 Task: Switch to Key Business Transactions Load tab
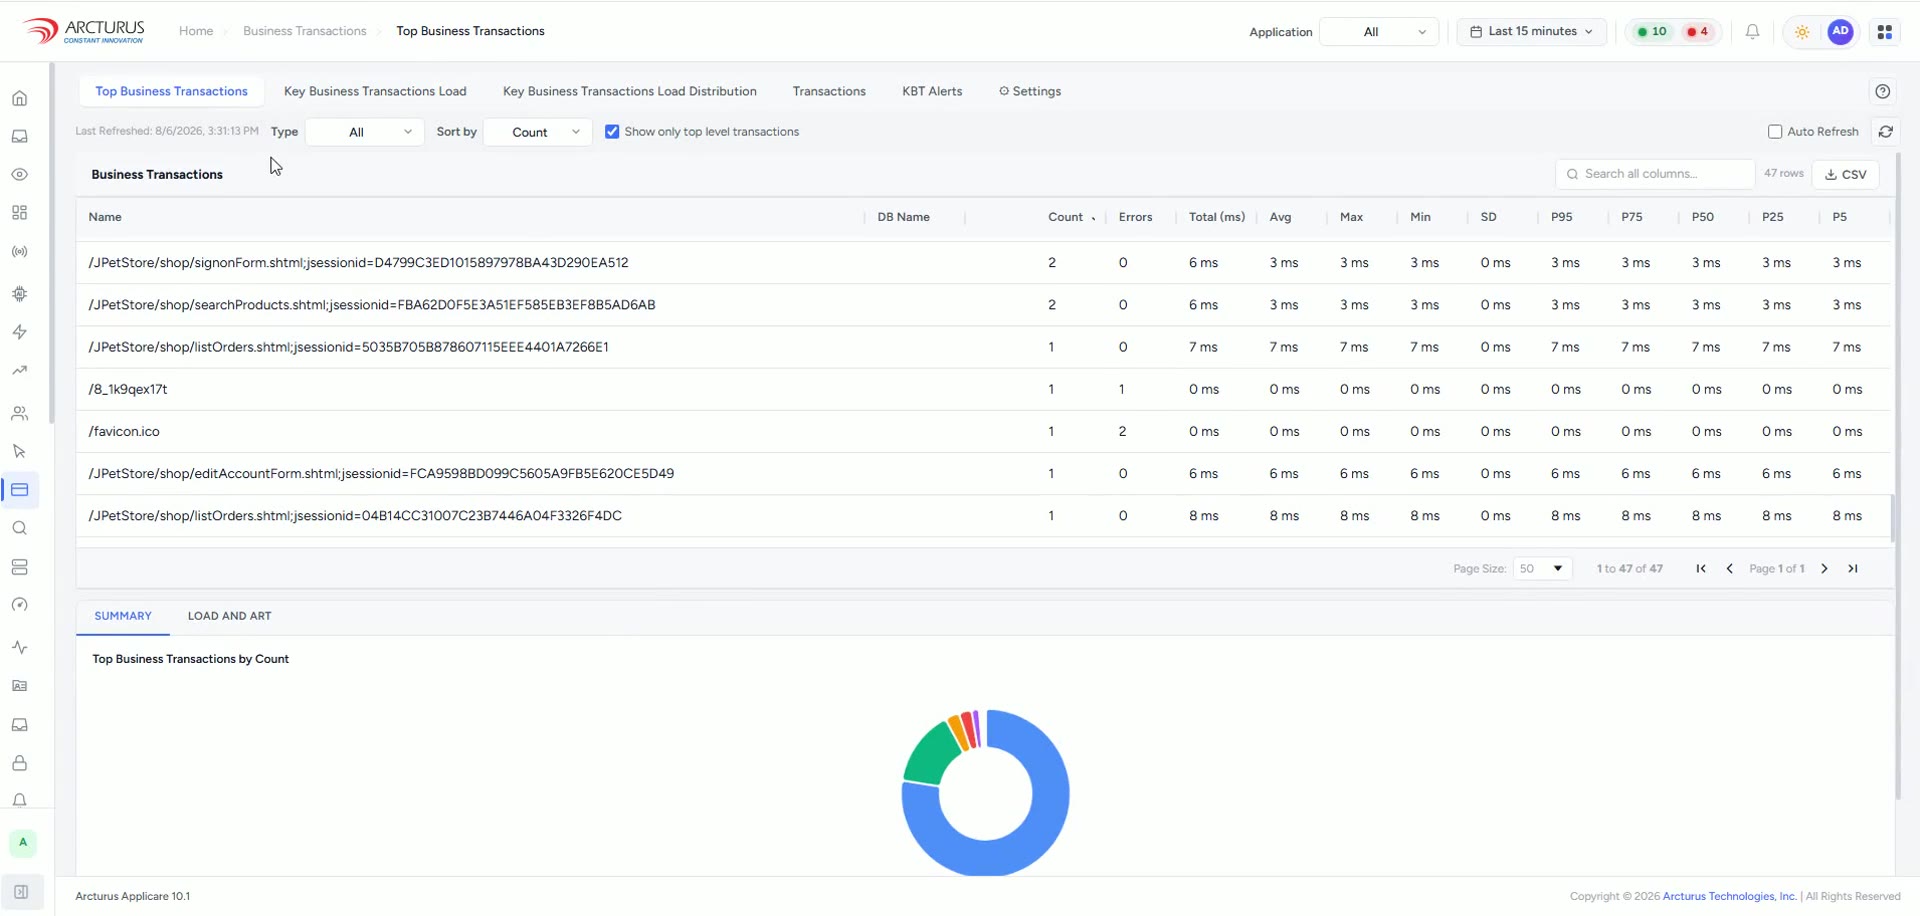coord(375,92)
